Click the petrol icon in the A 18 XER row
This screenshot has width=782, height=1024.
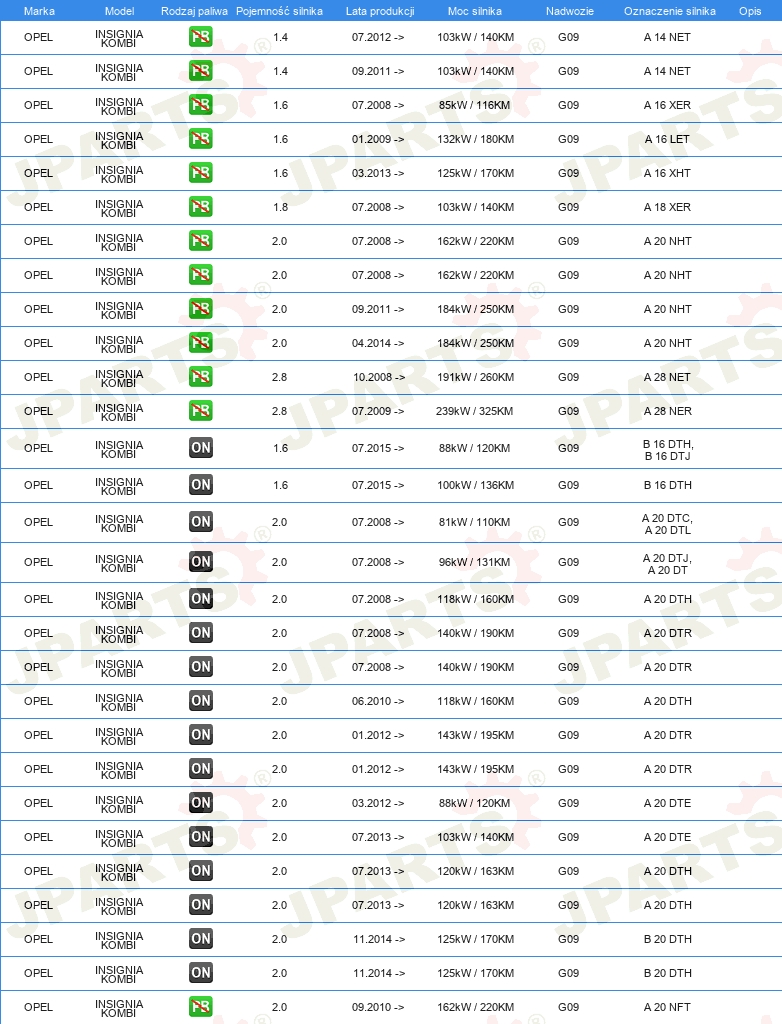[x=201, y=207]
